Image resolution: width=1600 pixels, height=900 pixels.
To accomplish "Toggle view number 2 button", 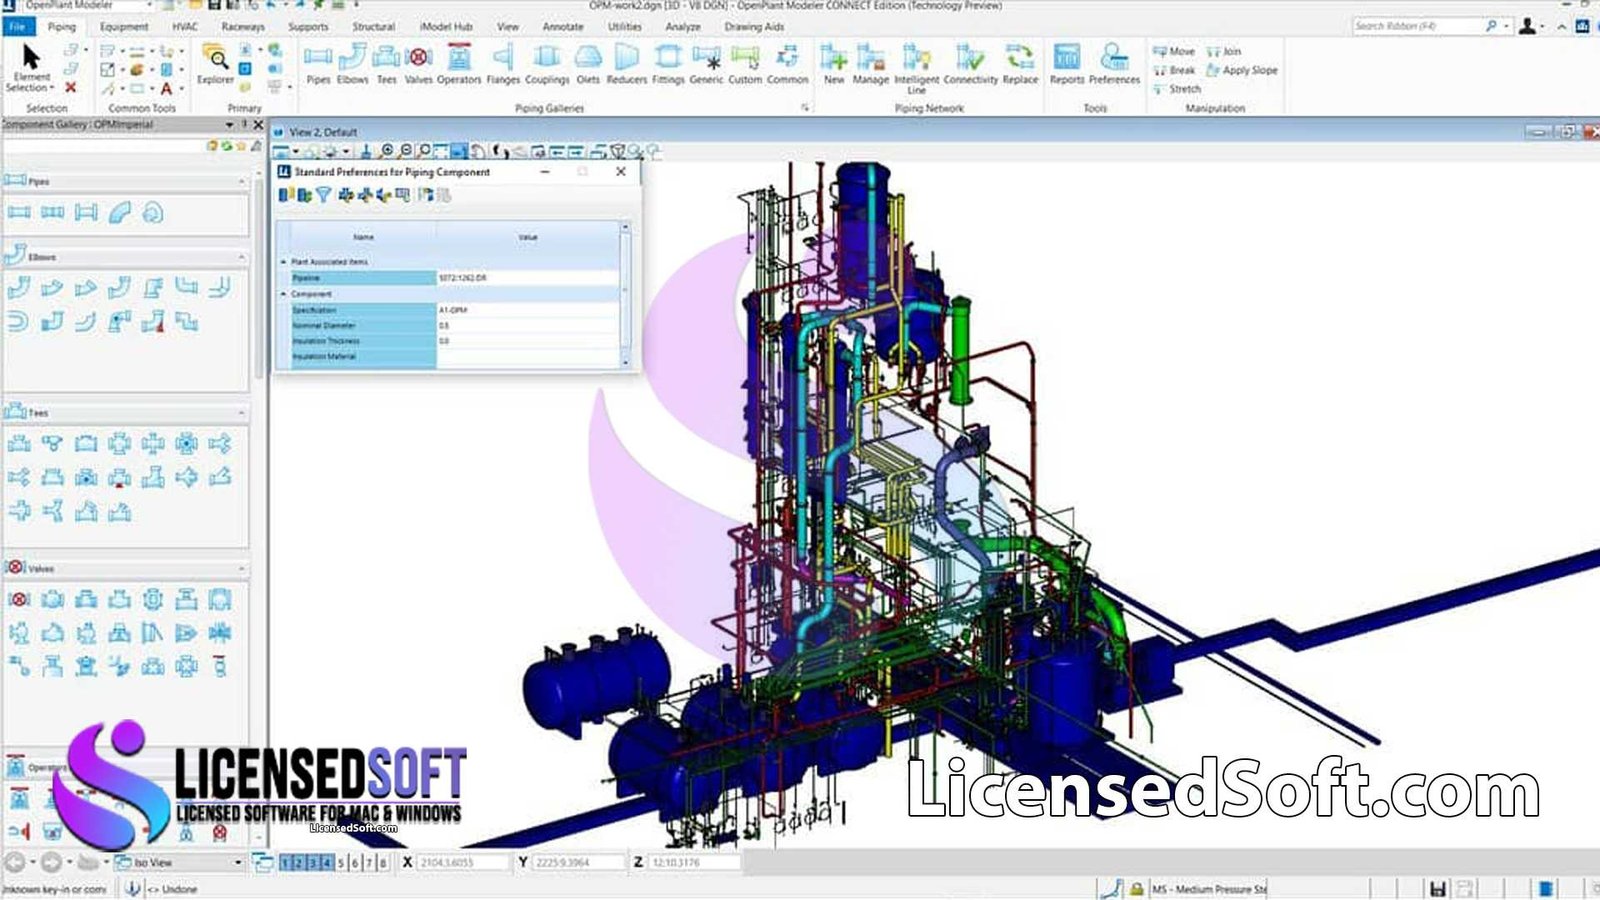I will 298,862.
